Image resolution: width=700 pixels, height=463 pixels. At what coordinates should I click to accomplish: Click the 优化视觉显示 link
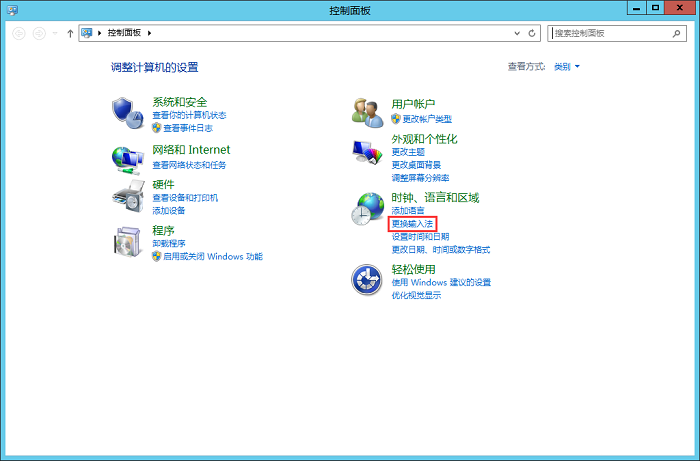(x=416, y=296)
